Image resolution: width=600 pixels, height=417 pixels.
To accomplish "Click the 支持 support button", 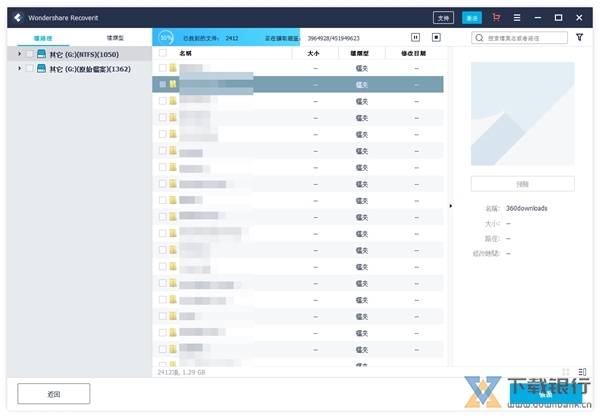I will [x=443, y=18].
